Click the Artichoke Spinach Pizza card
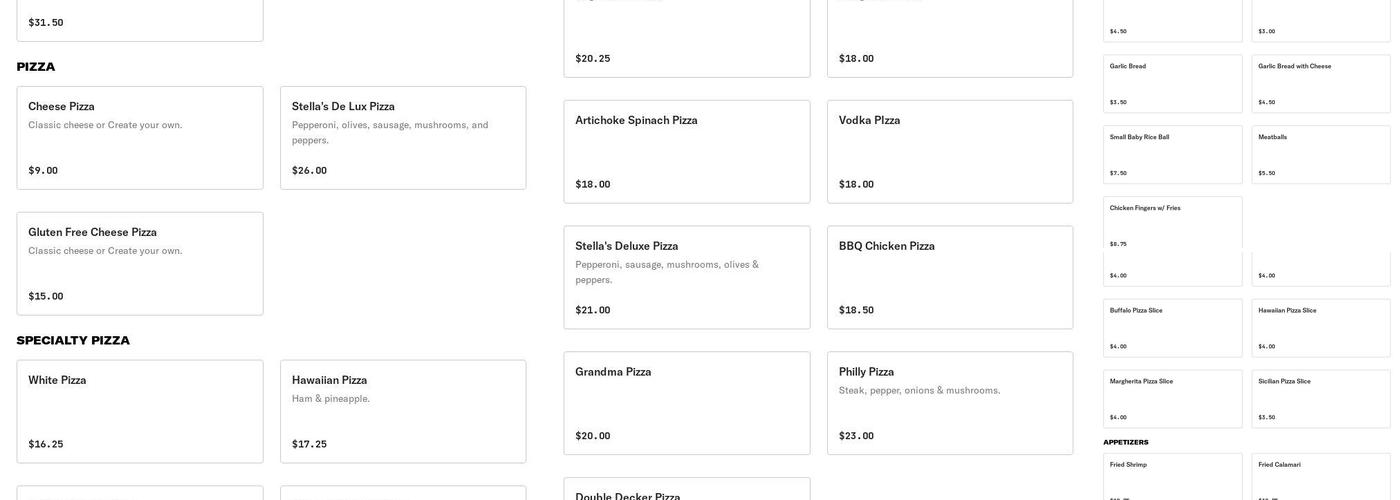The width and height of the screenshot is (1400, 500). (x=687, y=151)
